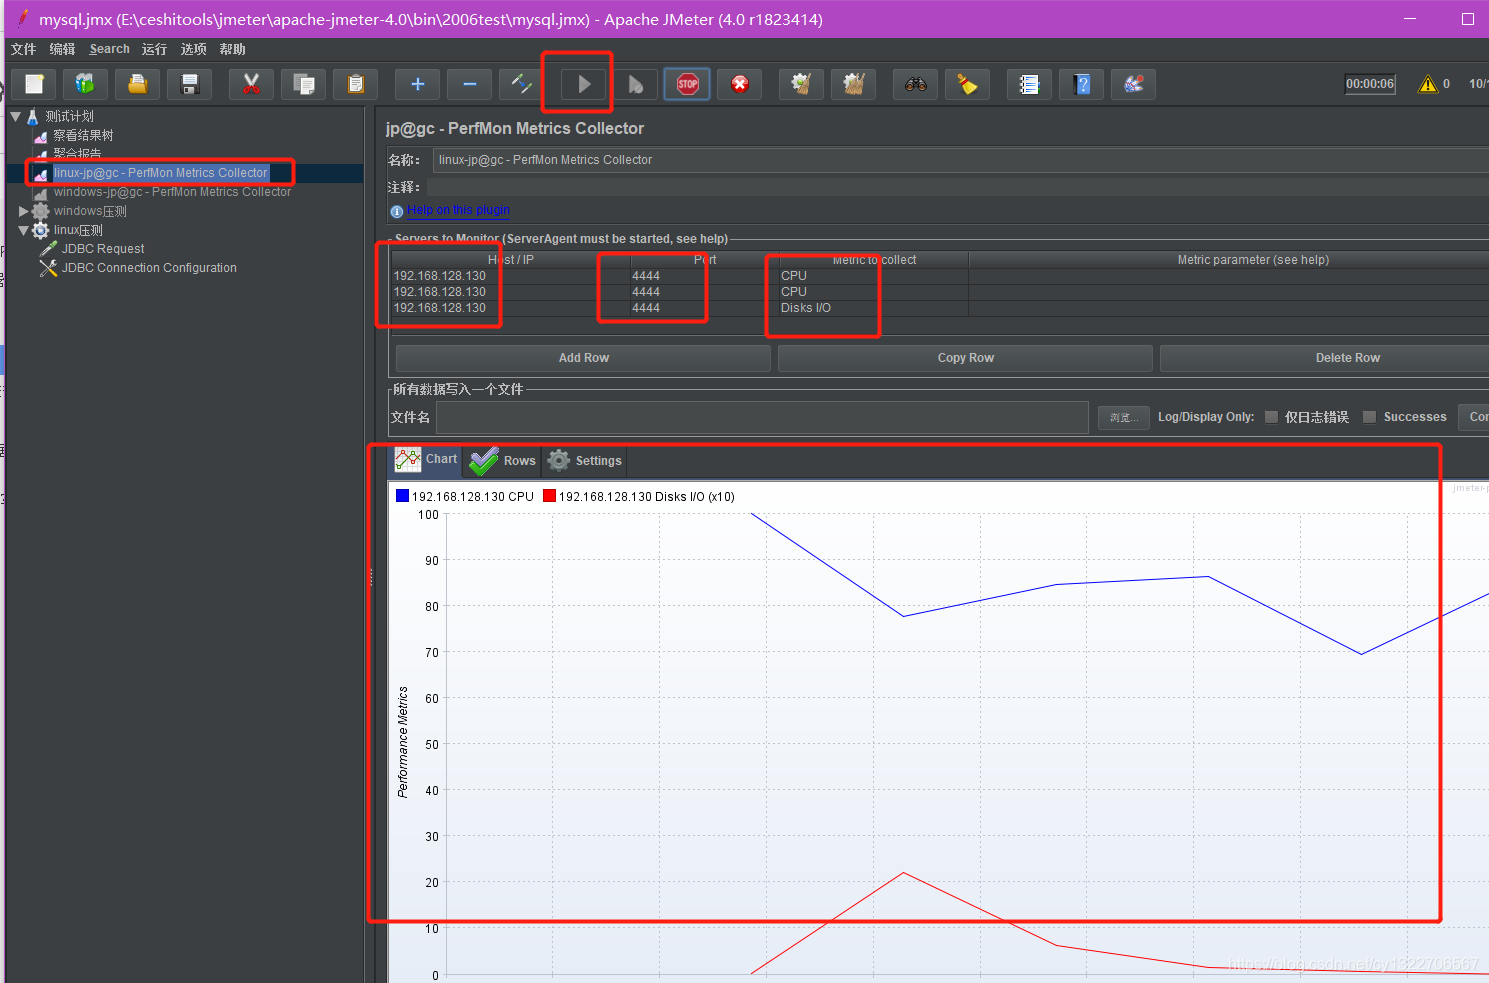Open the 运行 menu
Viewport: 1489px width, 983px height.
pos(154,49)
